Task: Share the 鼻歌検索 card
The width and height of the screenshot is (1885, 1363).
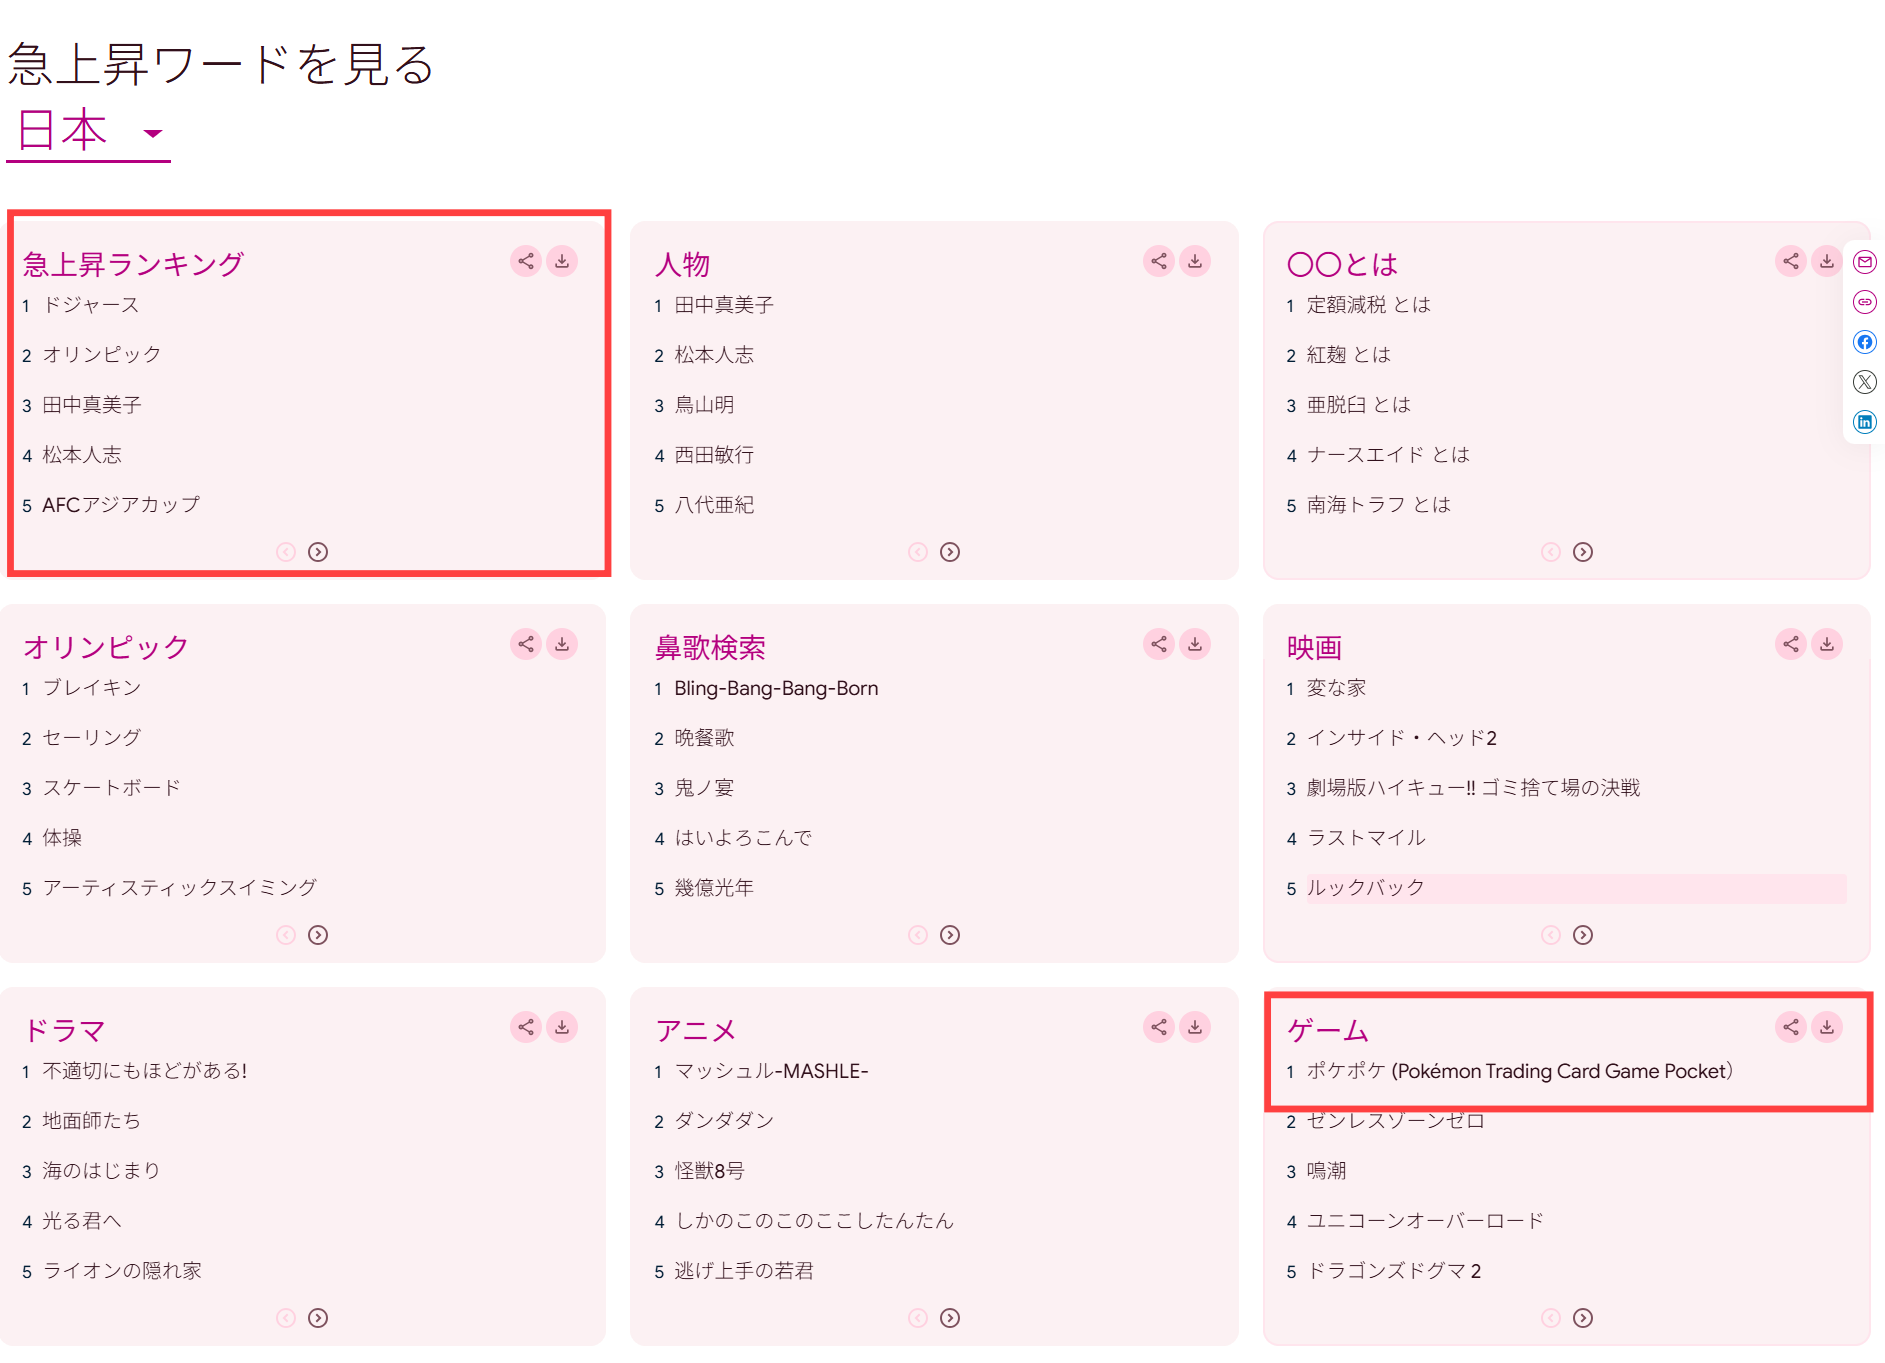Action: click(x=1159, y=644)
